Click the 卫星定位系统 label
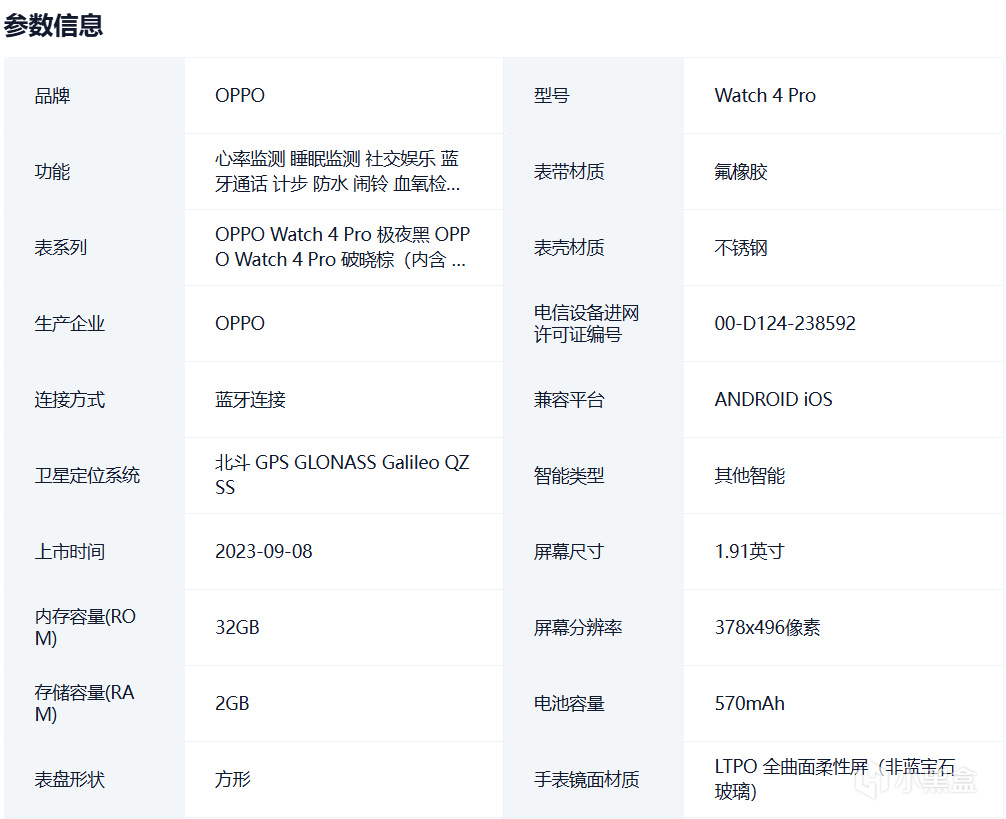Screen dimensions: 1006x819 [87, 475]
